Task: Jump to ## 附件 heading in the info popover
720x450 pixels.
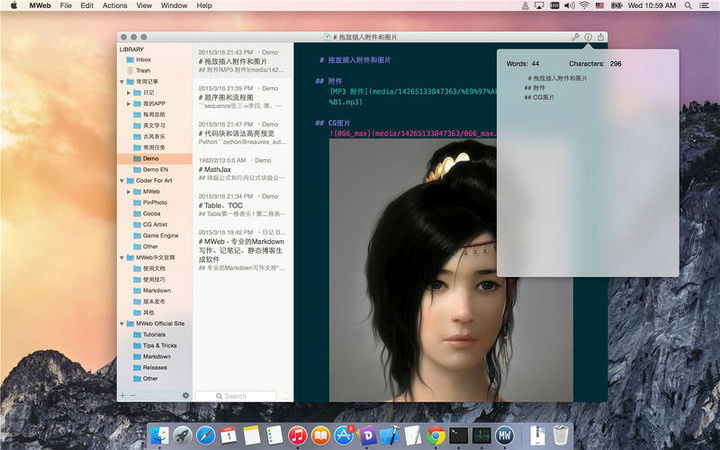Action: coord(534,88)
